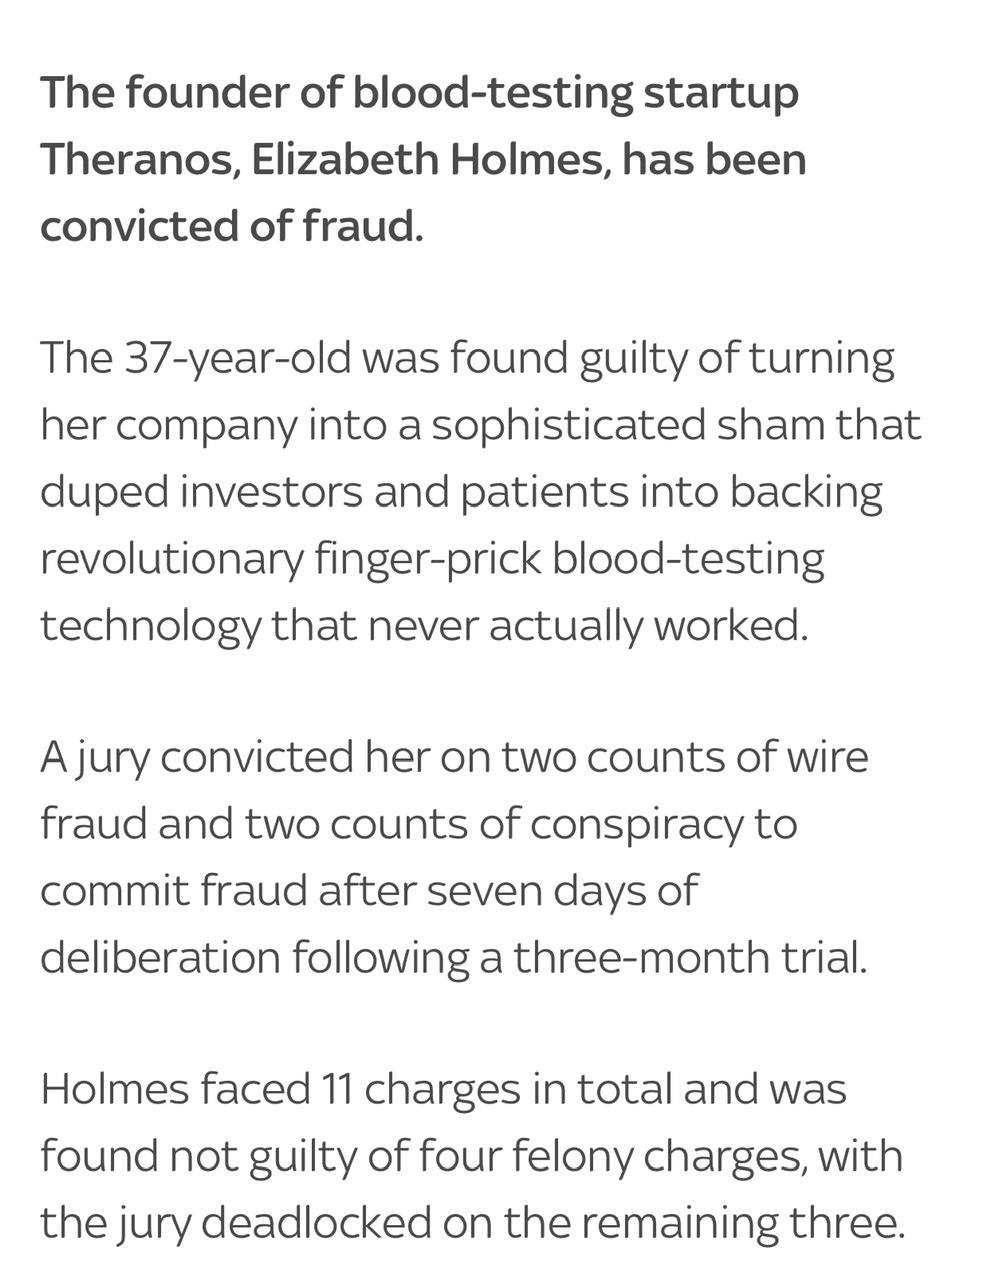Click the words 'remaining three.'

point(727,1222)
